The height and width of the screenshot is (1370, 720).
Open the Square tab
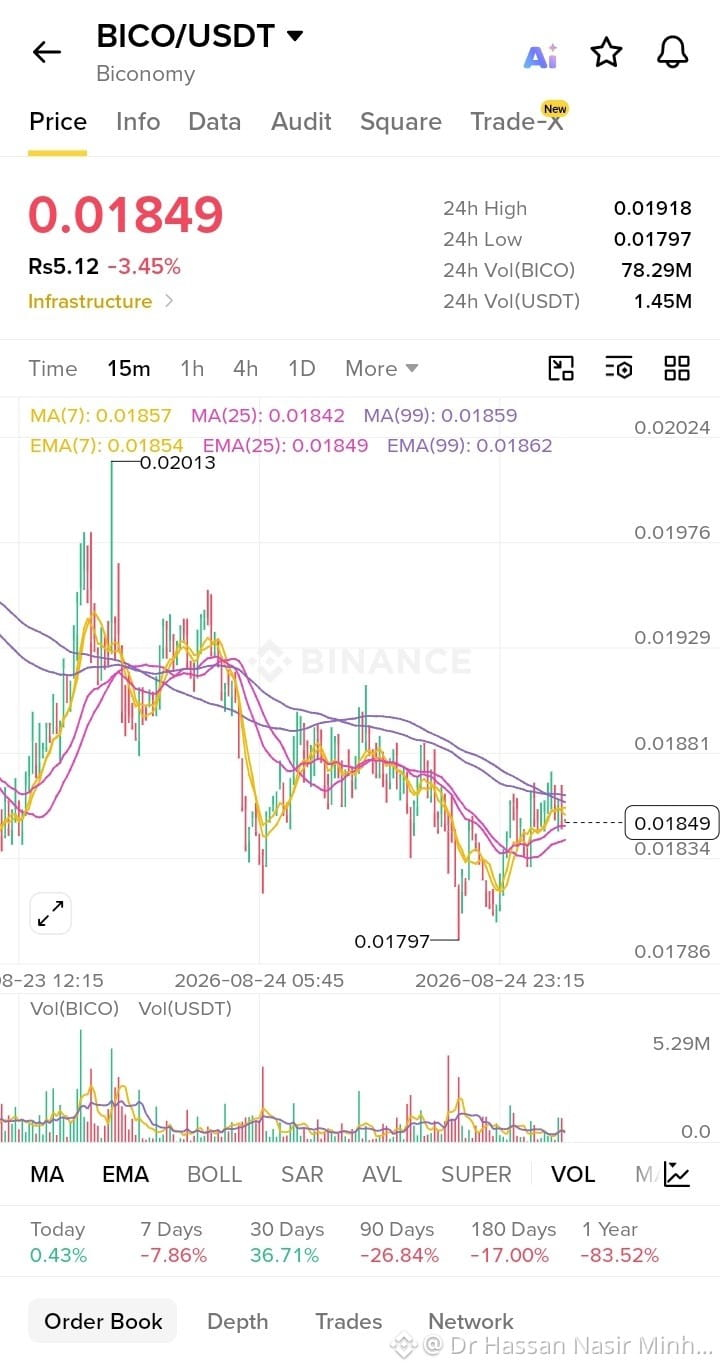[401, 121]
